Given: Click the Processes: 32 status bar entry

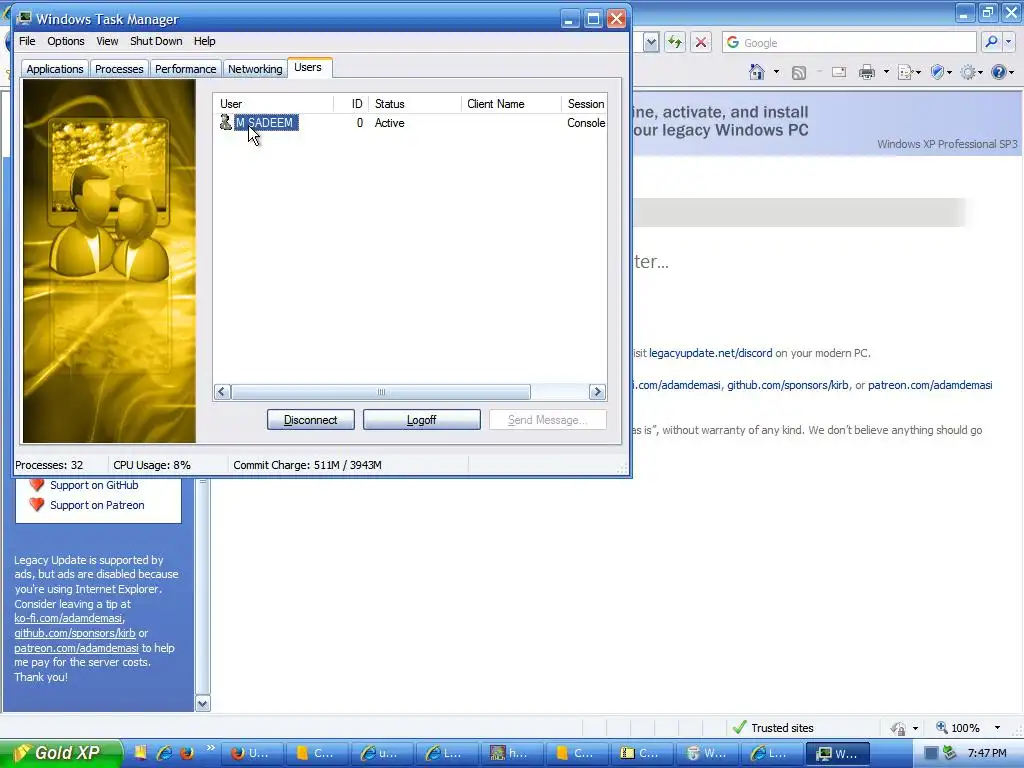Looking at the screenshot, I should coord(49,465).
